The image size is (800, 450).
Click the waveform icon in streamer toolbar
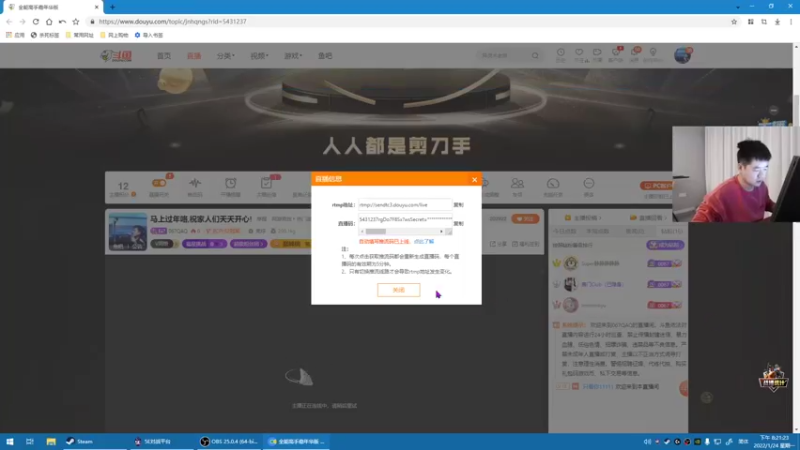(x=195, y=183)
